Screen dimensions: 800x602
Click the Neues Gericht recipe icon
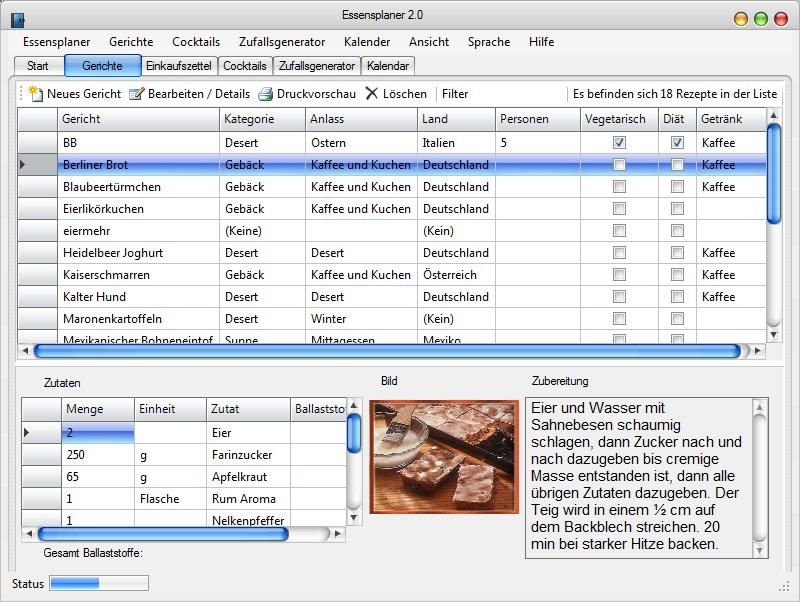click(x=35, y=94)
